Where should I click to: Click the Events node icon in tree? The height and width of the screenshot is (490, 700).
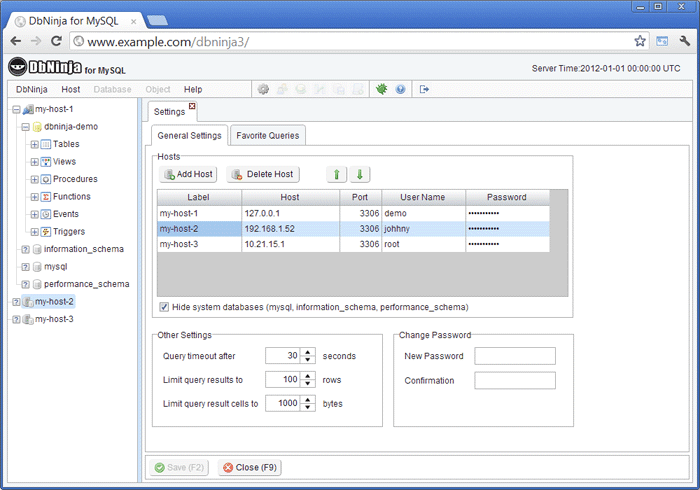tap(46, 214)
